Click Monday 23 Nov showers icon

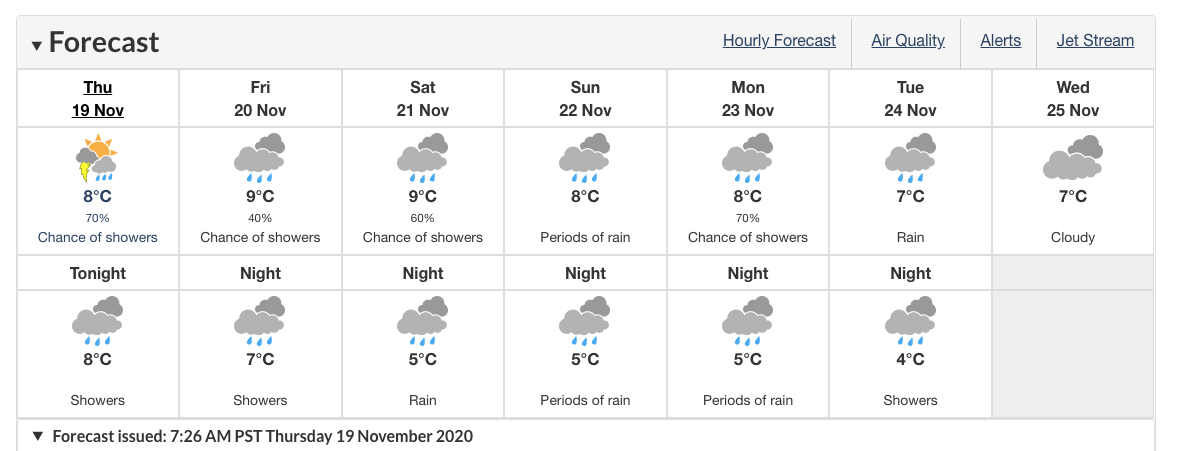[x=748, y=158]
